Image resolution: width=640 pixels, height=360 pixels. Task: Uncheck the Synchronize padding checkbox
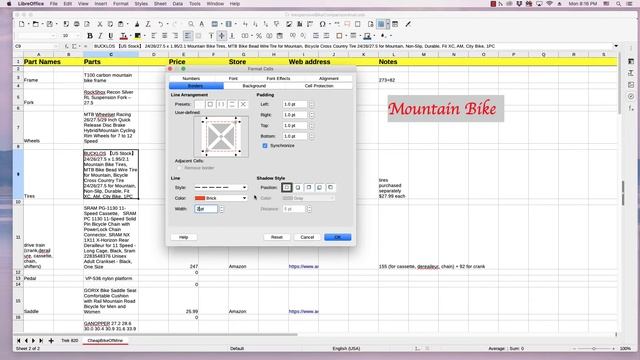(x=265, y=146)
